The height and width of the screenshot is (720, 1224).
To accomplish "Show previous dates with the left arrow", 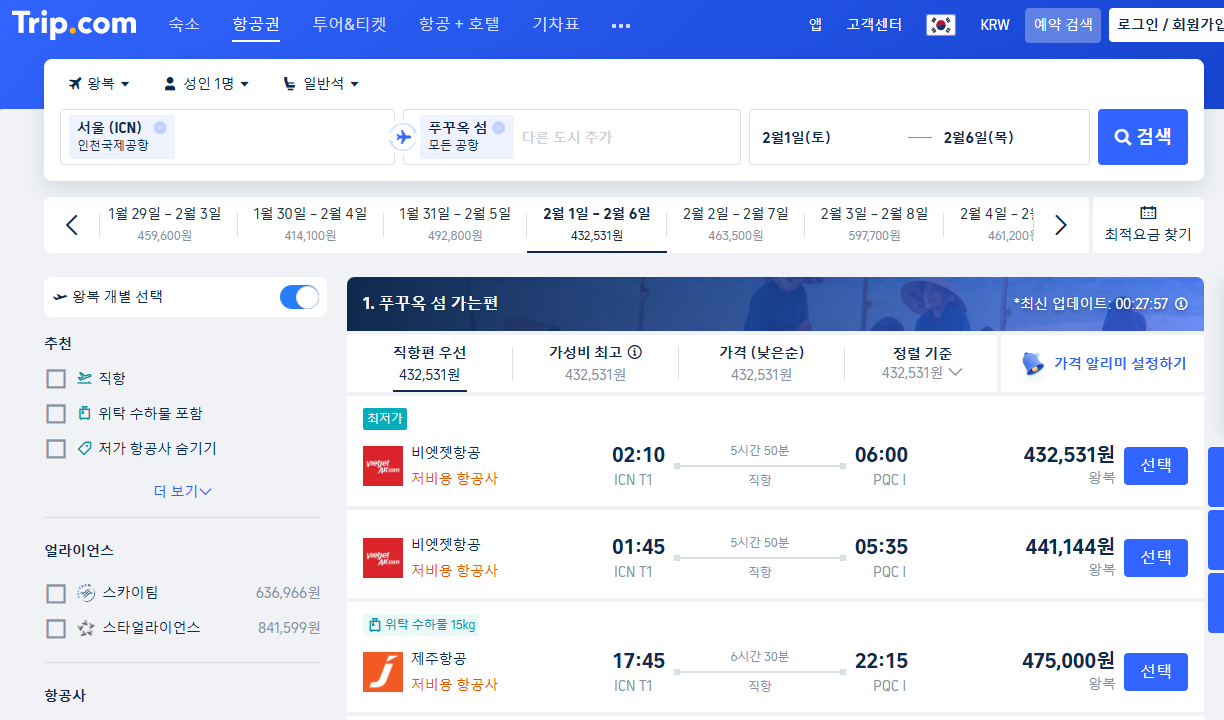I will [x=71, y=225].
